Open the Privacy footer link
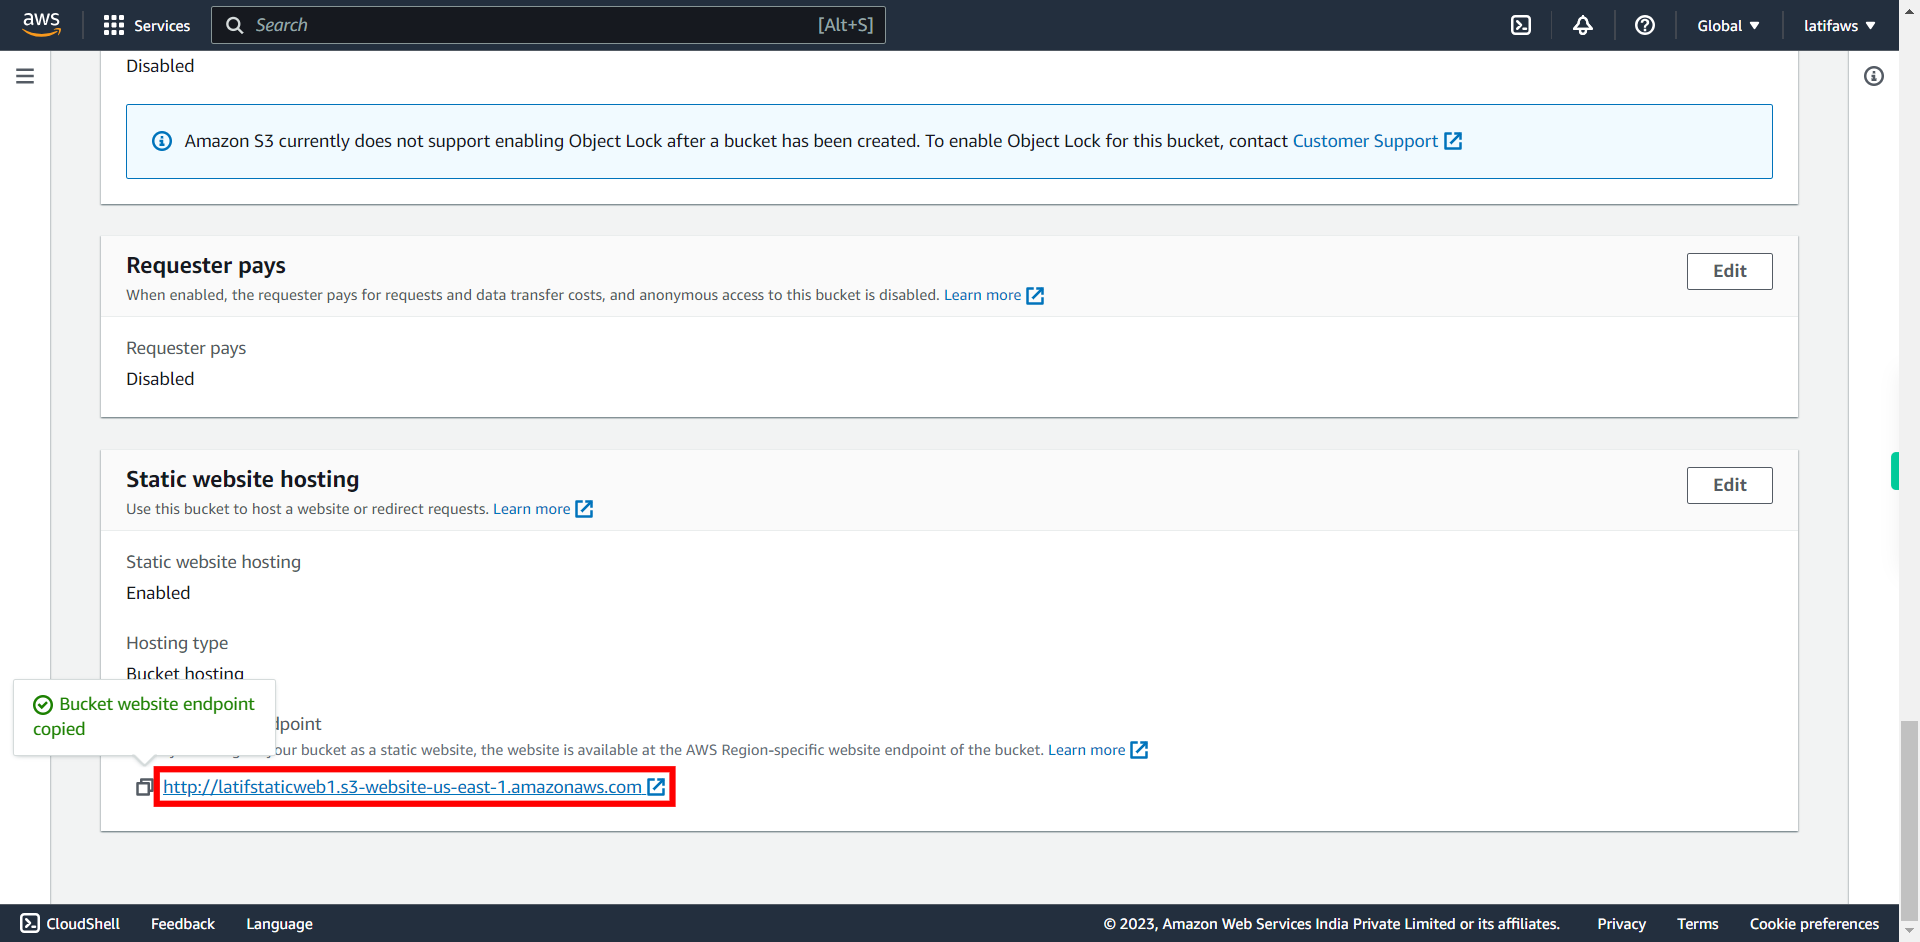 click(x=1621, y=923)
